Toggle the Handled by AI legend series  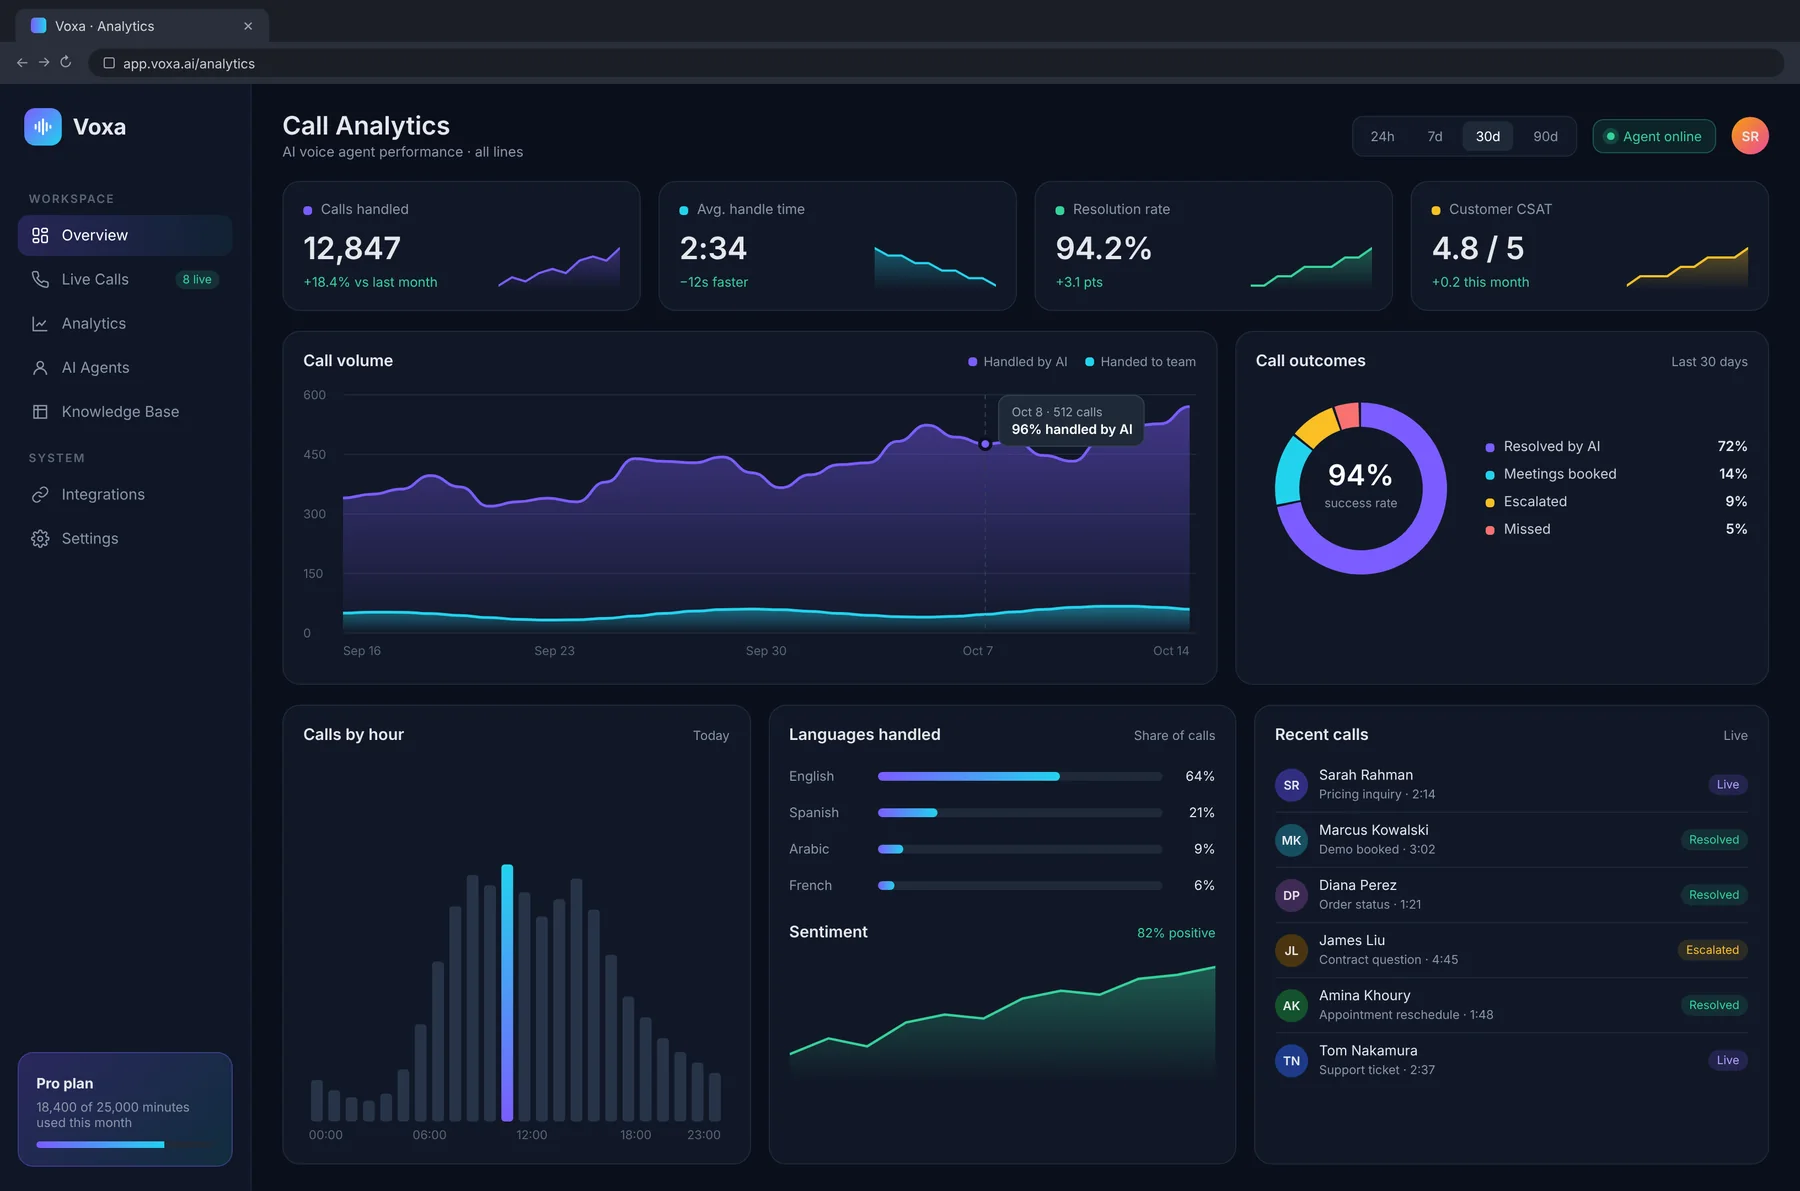tap(1017, 362)
